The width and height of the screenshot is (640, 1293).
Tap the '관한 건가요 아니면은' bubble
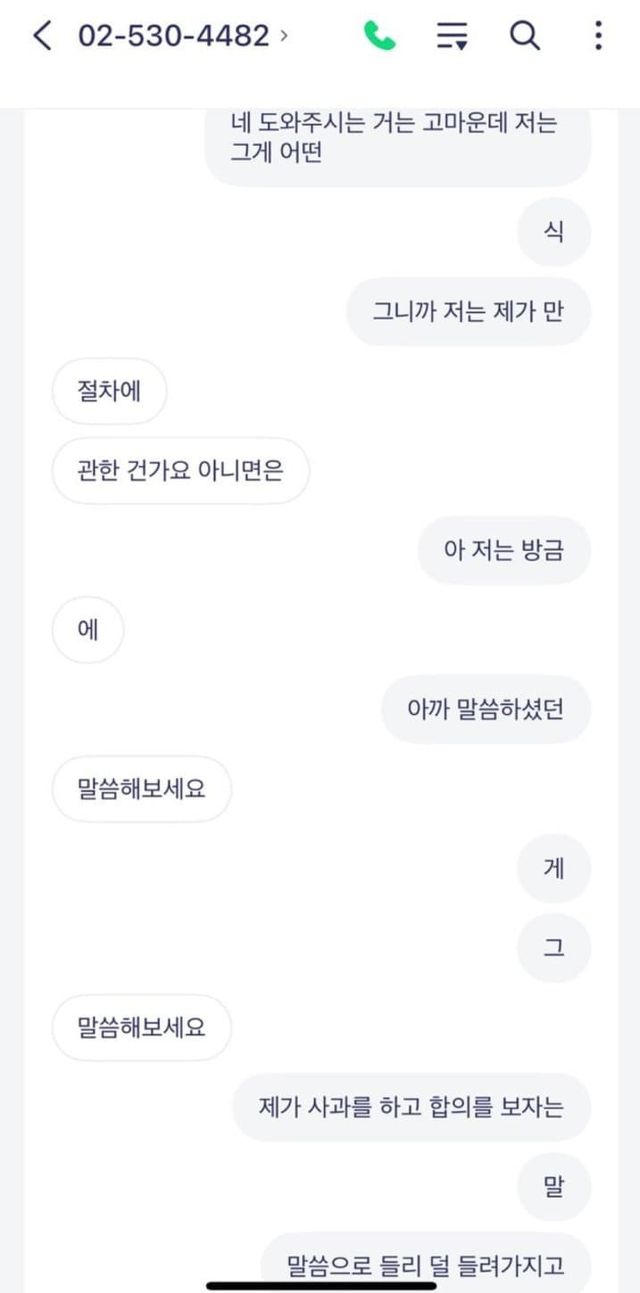[180, 470]
